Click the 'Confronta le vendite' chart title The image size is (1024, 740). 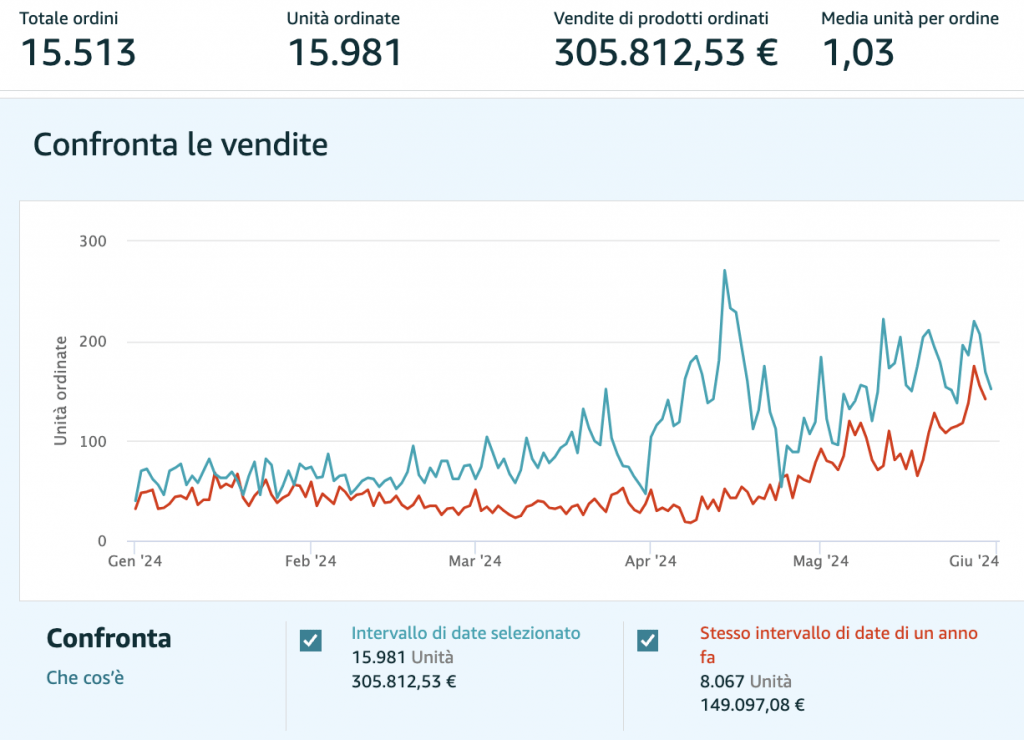point(181,145)
